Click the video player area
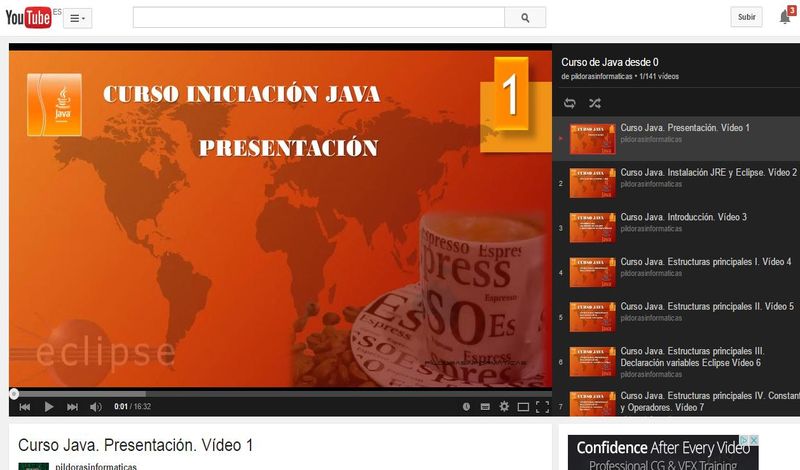800x470 pixels. pos(281,218)
